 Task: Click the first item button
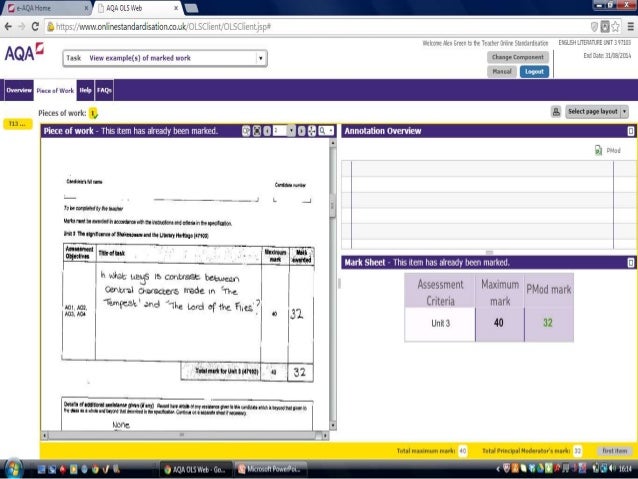615,451
